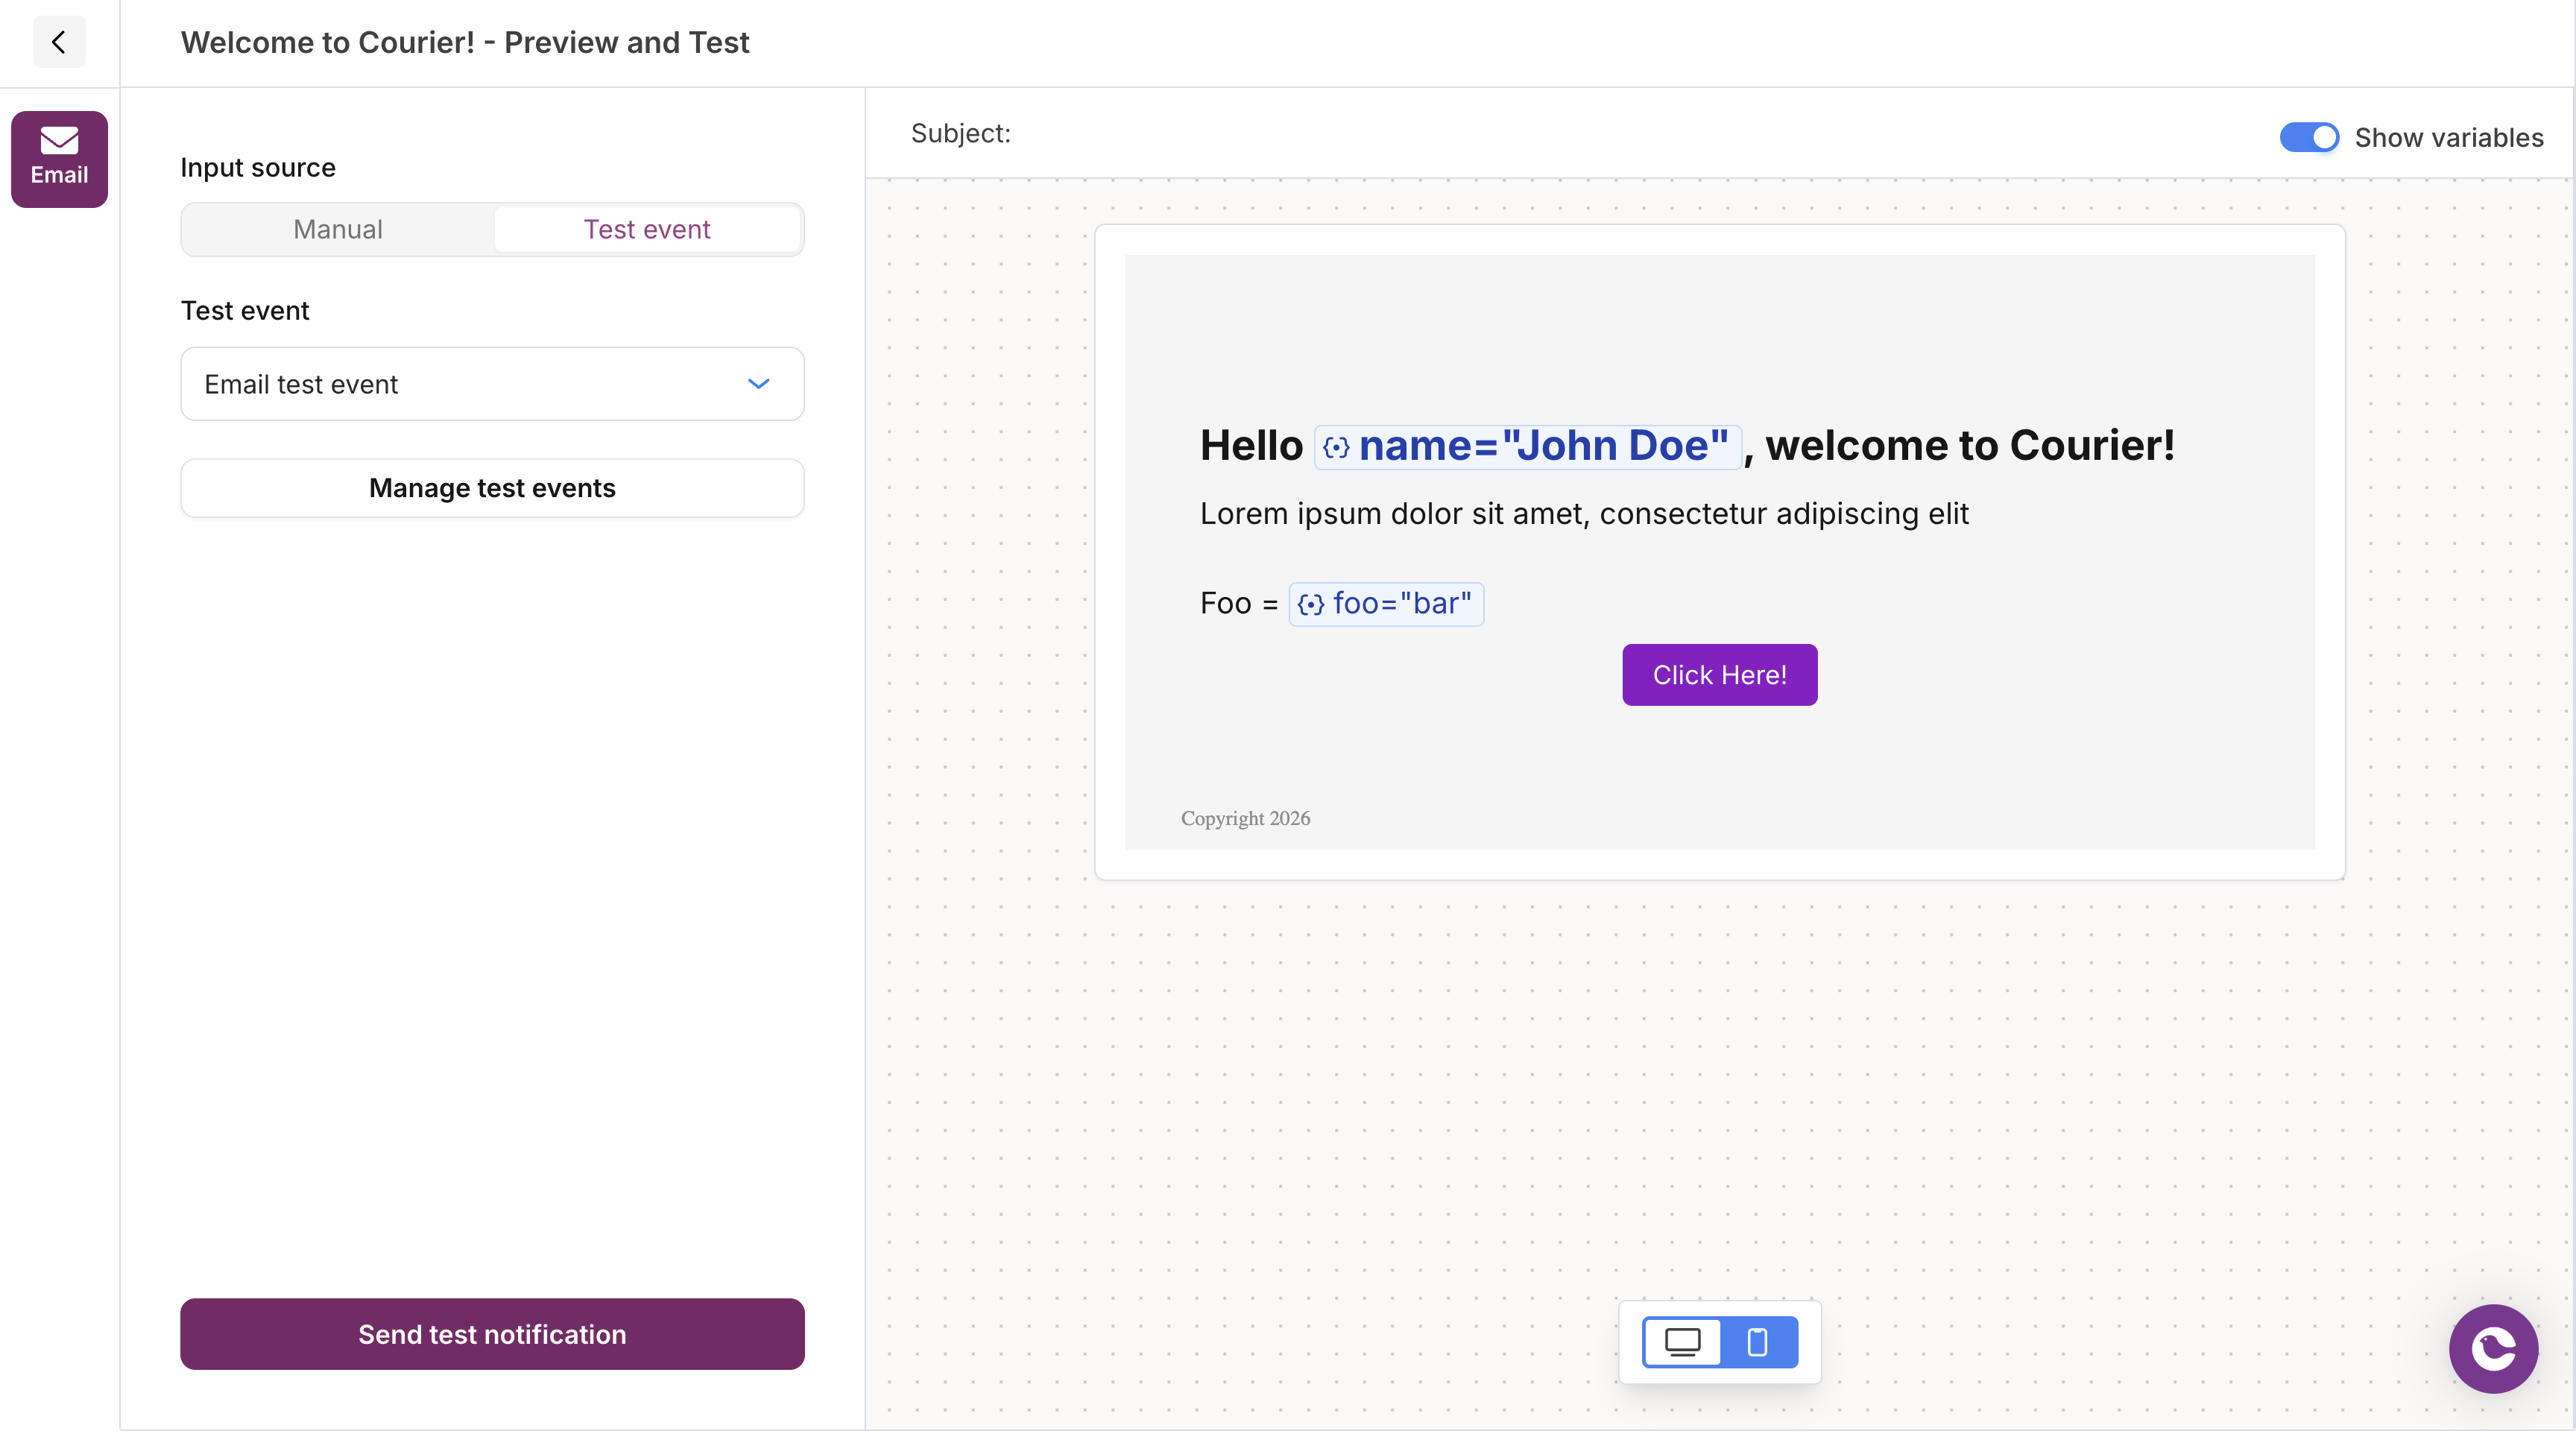Switch to desktop preview icon
The height and width of the screenshot is (1431, 2576).
pos(1682,1341)
